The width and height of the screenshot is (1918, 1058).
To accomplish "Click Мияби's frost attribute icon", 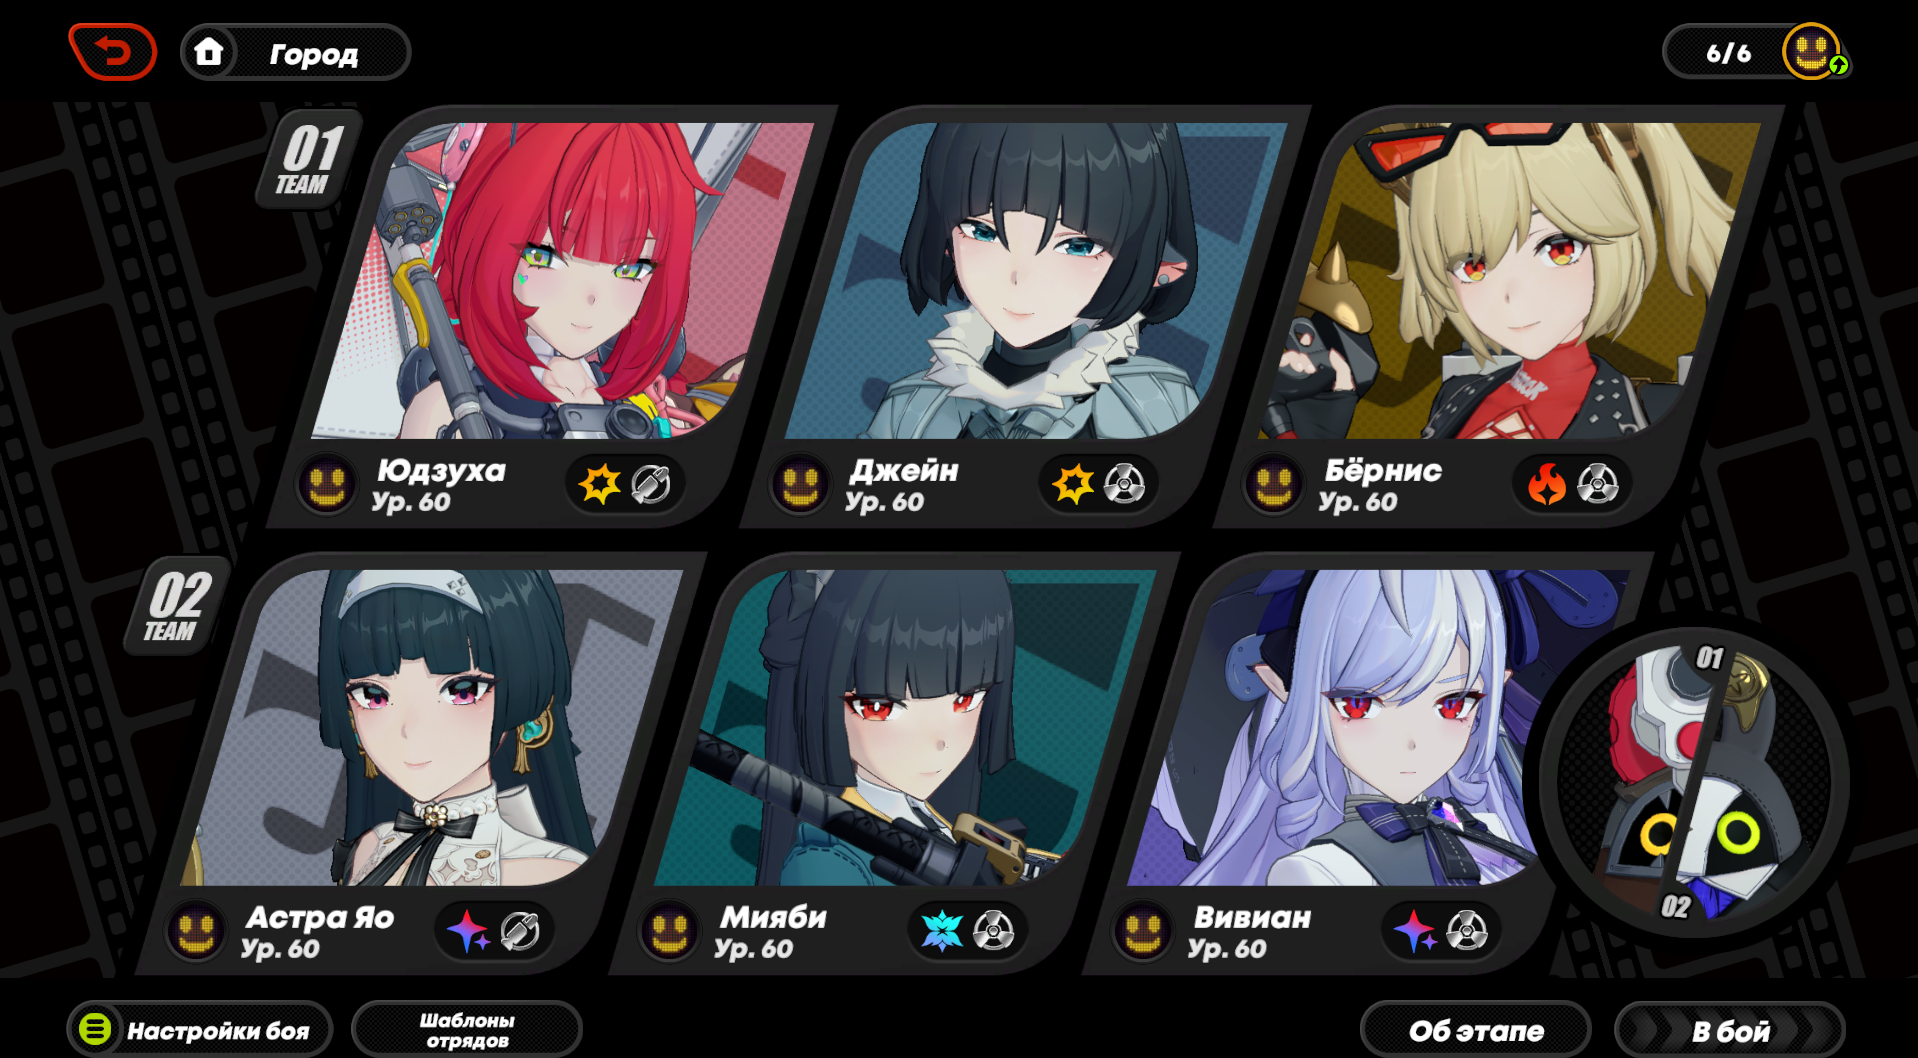I will pyautogui.click(x=941, y=930).
